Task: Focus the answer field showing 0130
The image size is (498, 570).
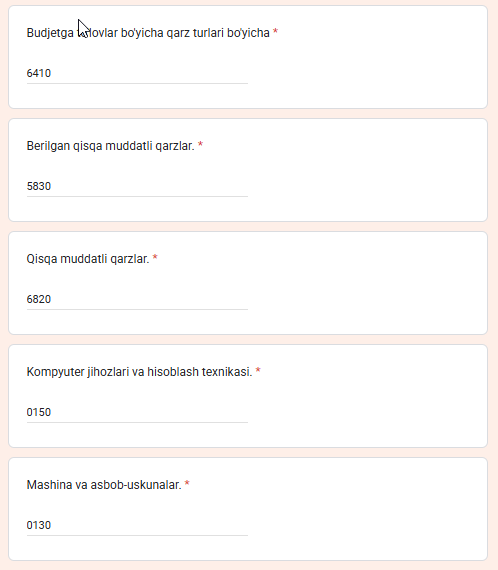Action: coord(137,525)
